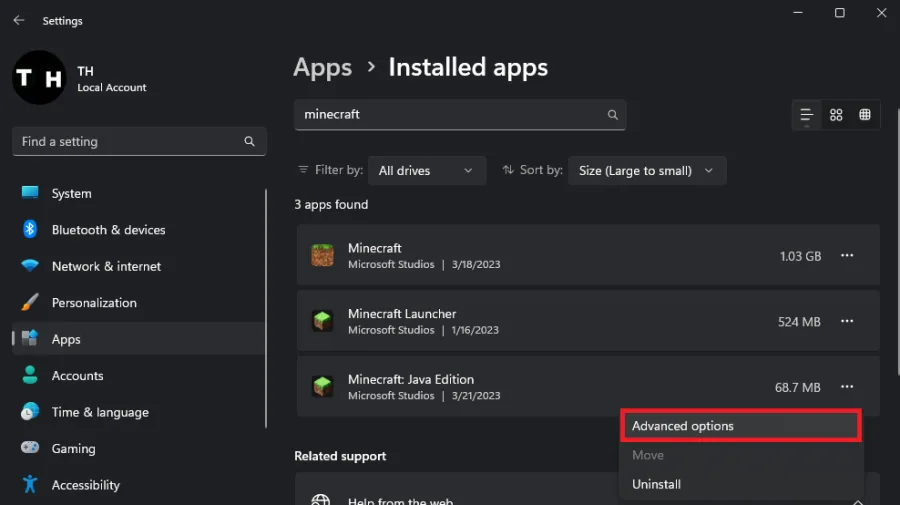Click the Gaming controller icon
Screen dimensions: 900x505
click(30, 448)
